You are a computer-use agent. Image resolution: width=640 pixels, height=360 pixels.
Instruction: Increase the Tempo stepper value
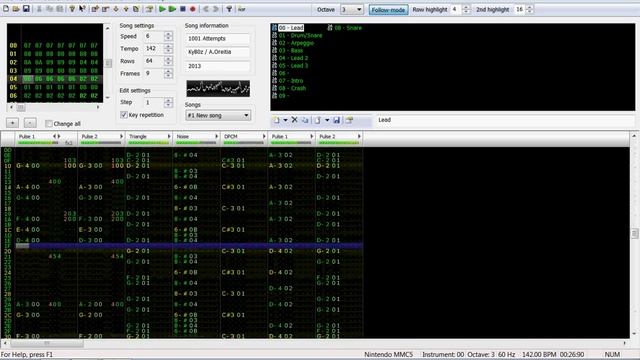point(168,46)
